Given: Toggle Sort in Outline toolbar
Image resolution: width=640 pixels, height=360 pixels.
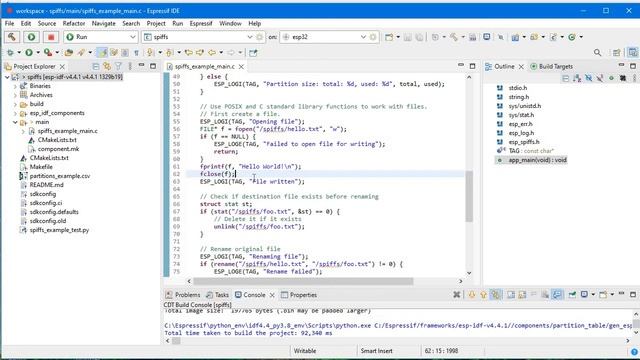Looking at the screenshot, I should pos(577,78).
